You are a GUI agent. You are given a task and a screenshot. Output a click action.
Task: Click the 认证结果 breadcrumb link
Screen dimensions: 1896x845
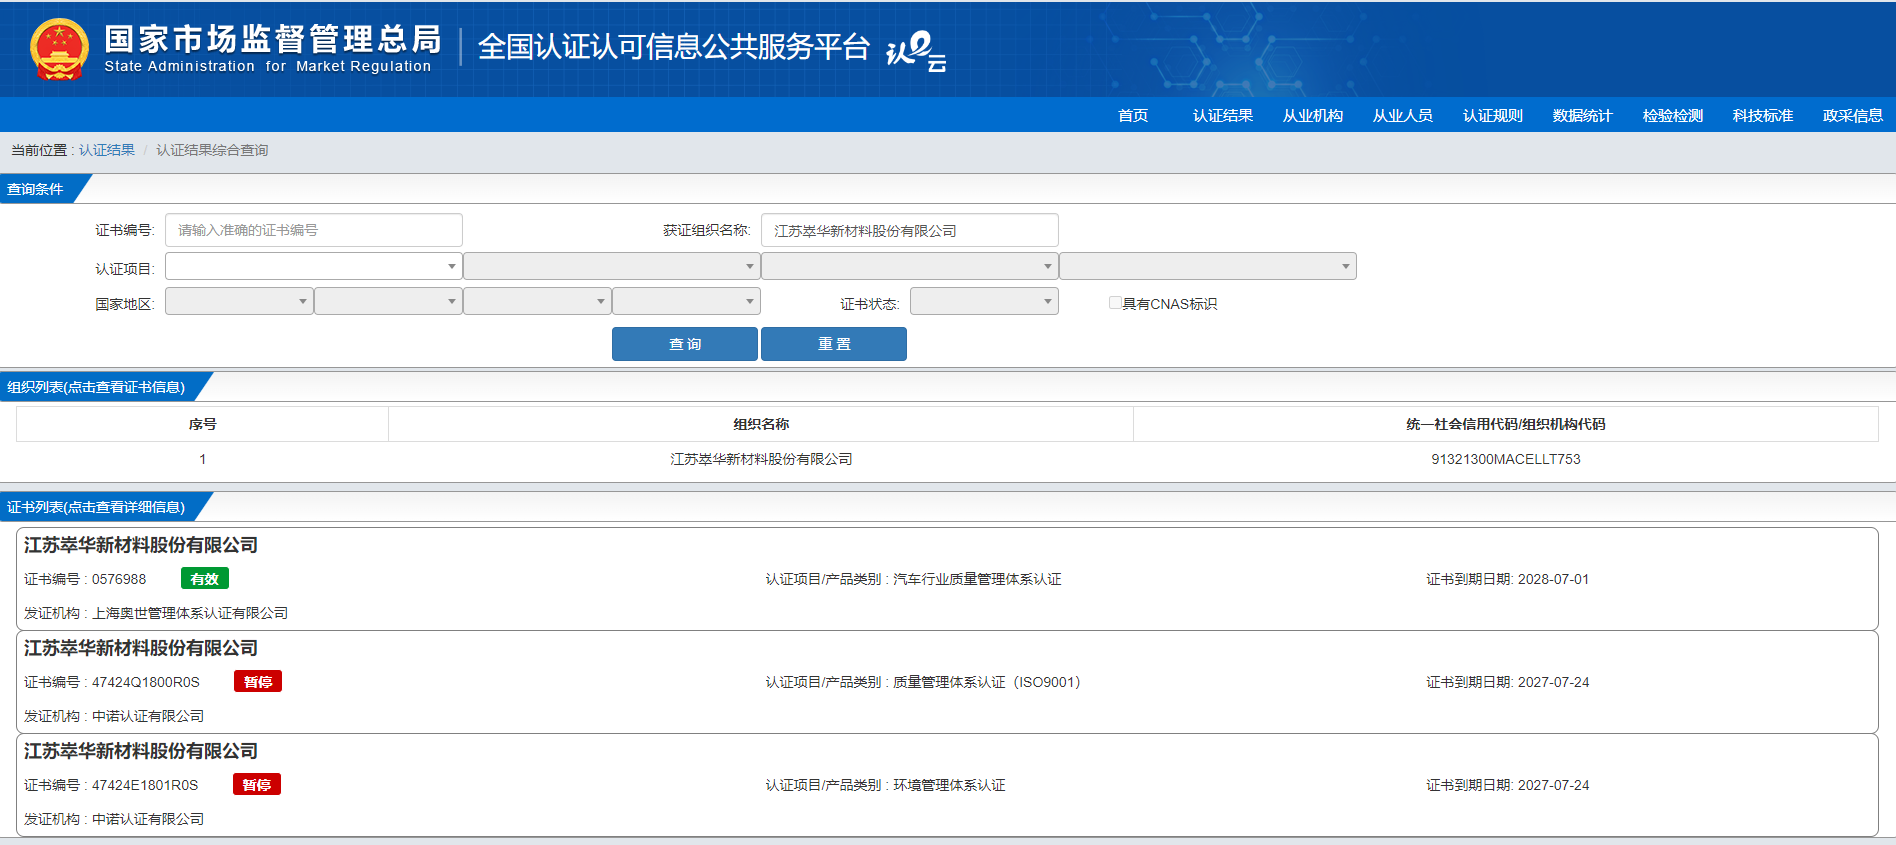pyautogui.click(x=107, y=150)
